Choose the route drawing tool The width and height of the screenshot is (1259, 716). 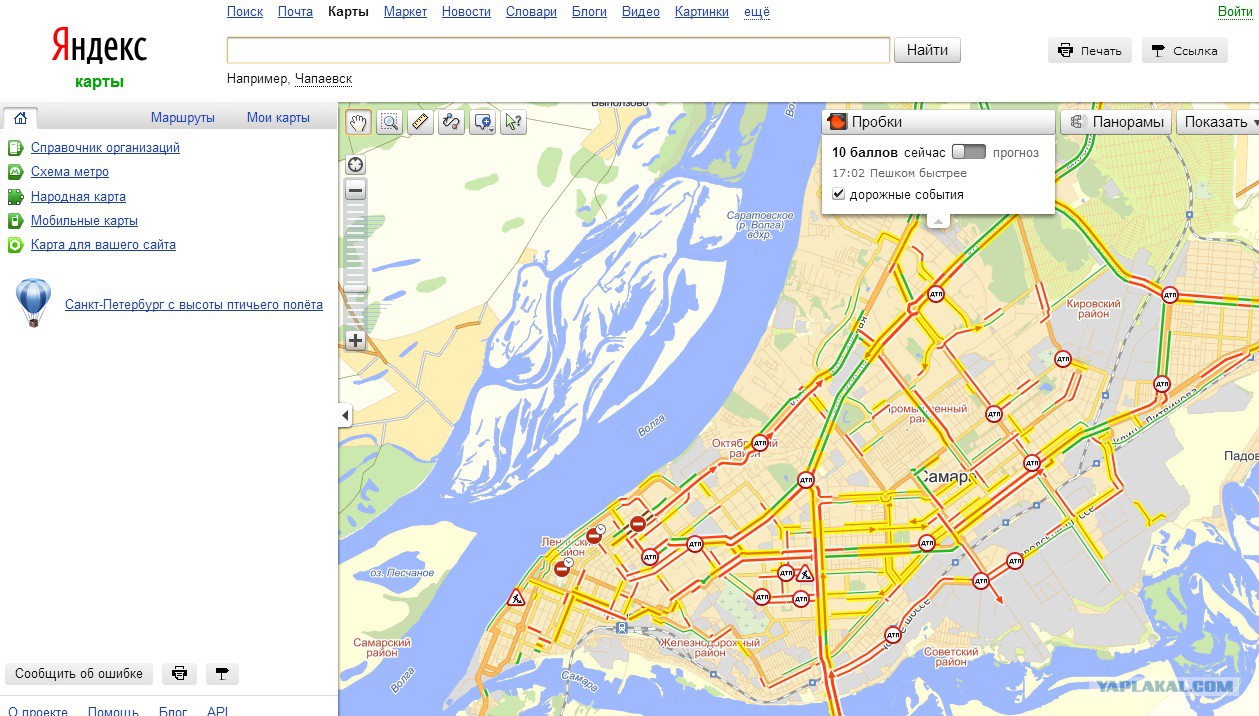tap(451, 122)
